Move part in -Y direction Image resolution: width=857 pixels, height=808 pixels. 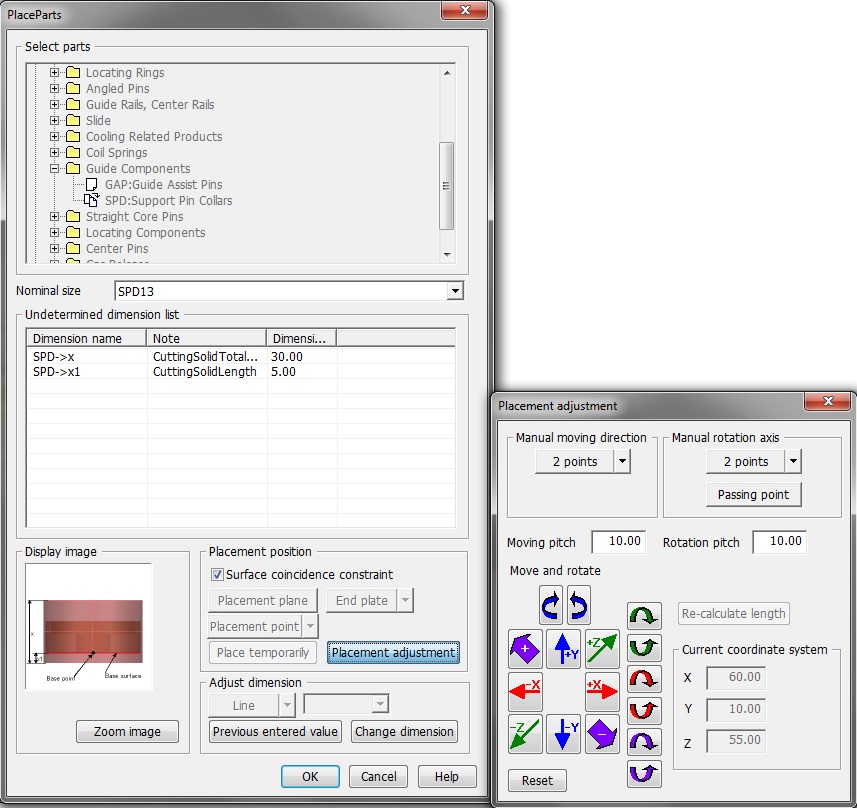click(564, 734)
